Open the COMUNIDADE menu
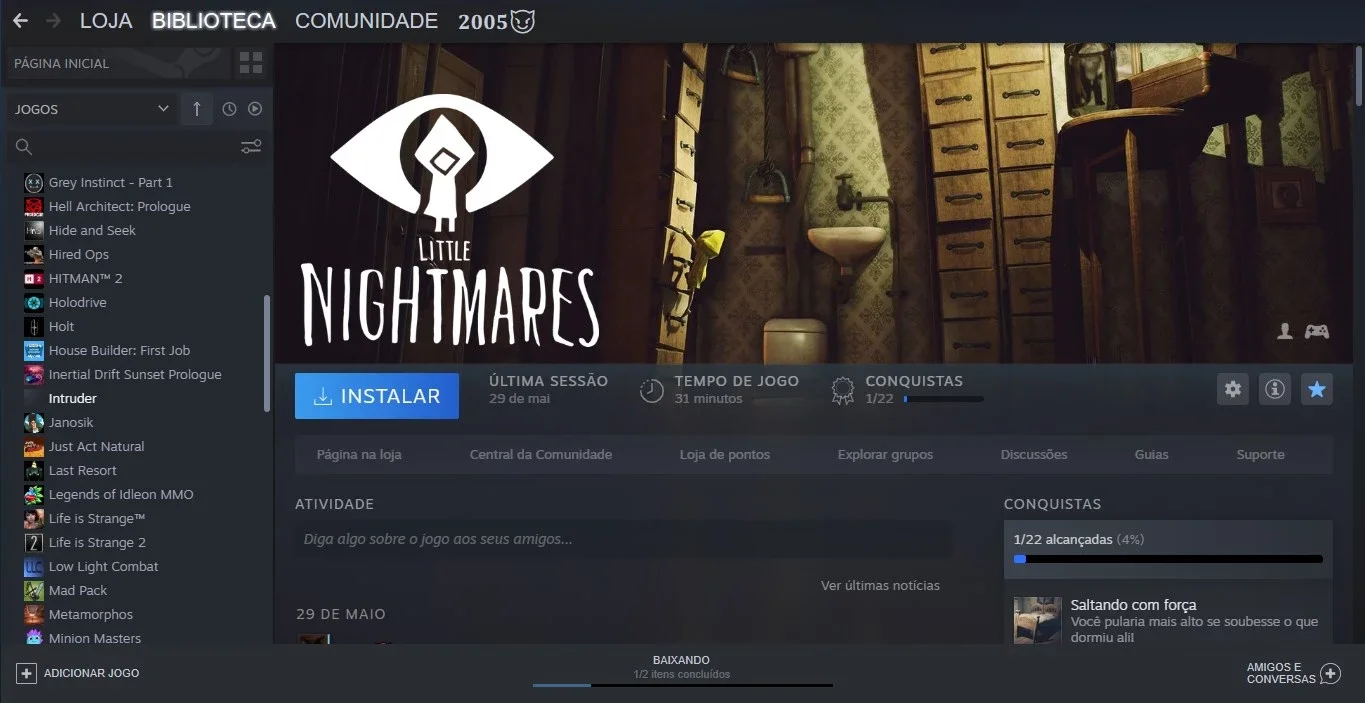 [x=367, y=21]
